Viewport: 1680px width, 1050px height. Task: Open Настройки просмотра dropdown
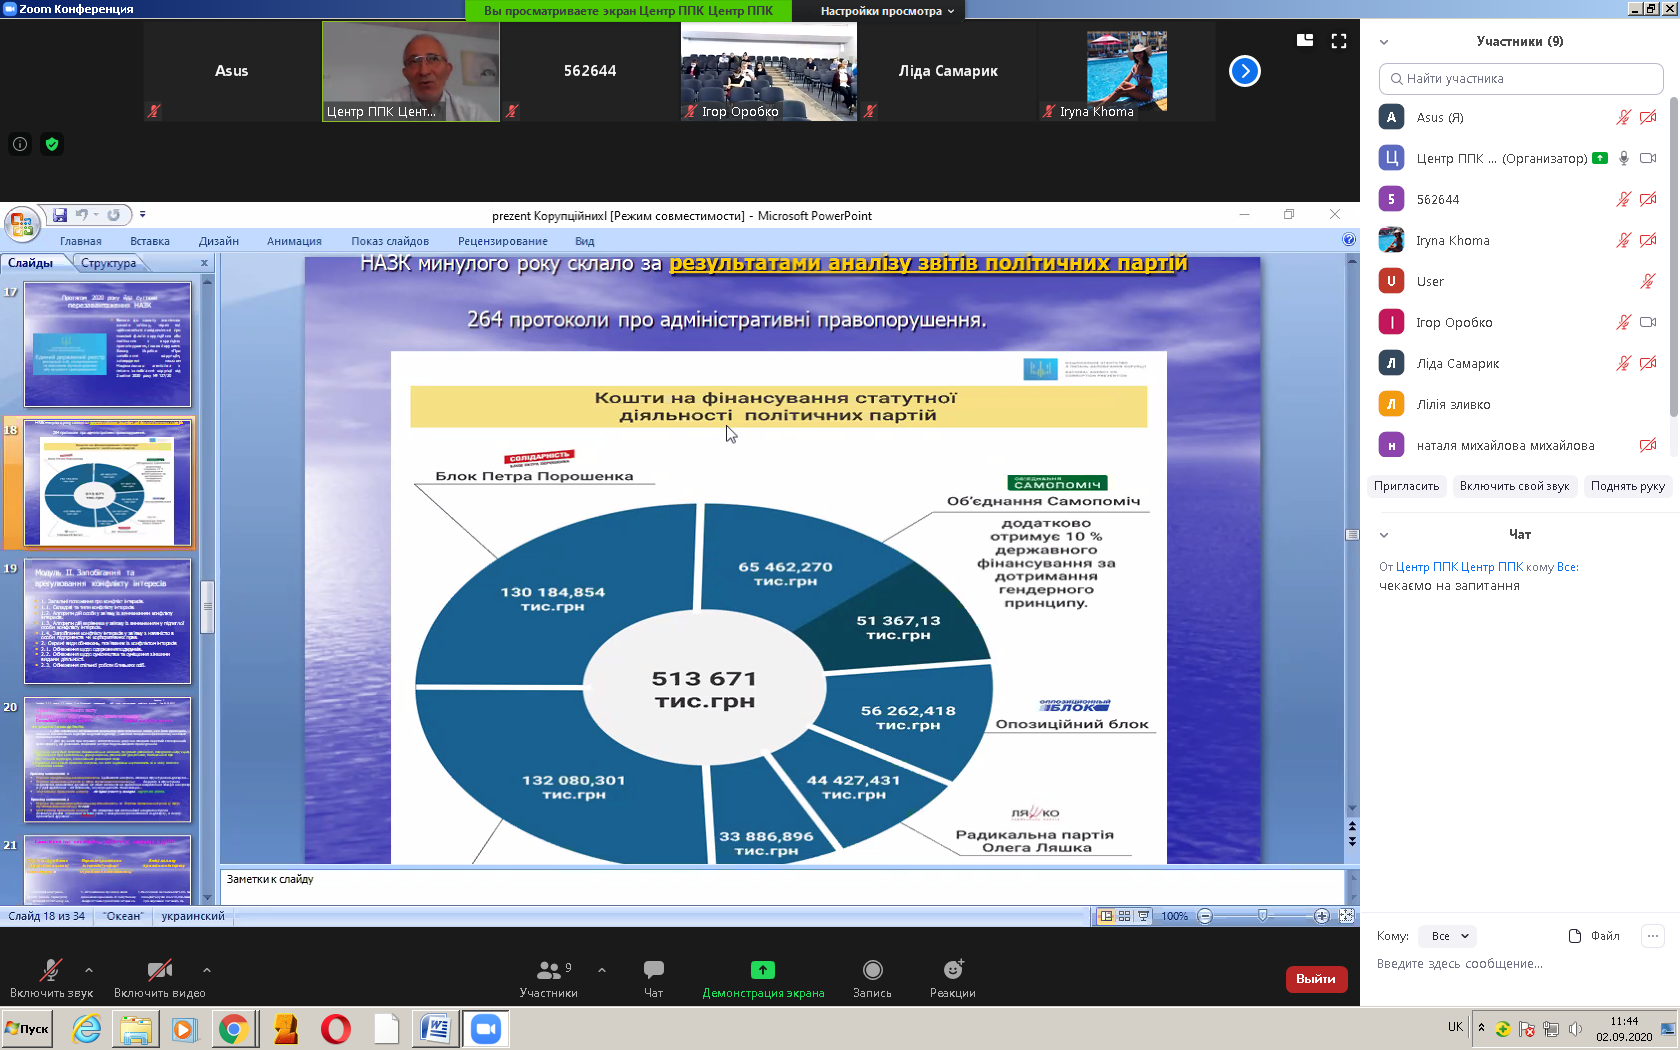[887, 11]
